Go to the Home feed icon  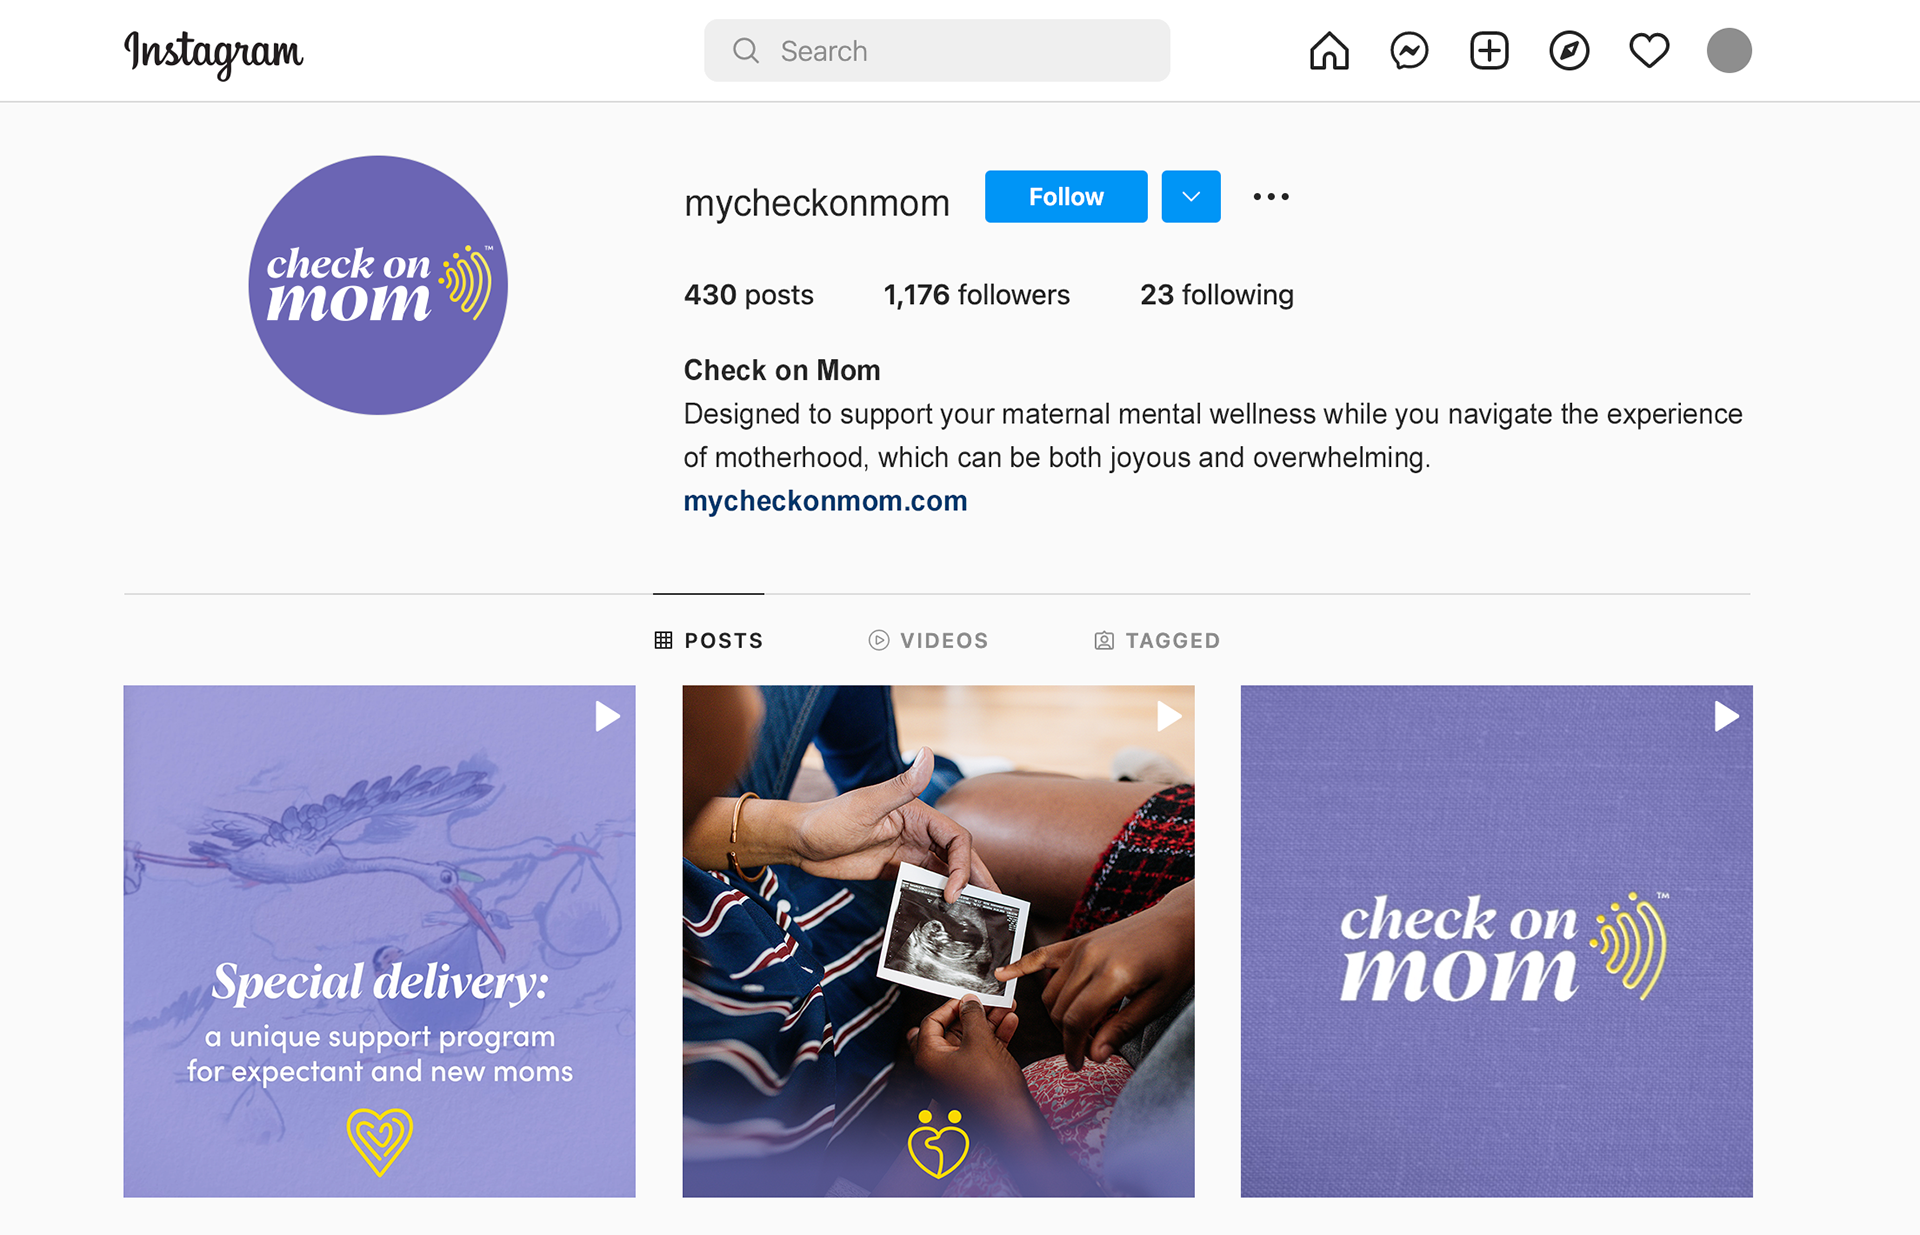pos(1329,51)
